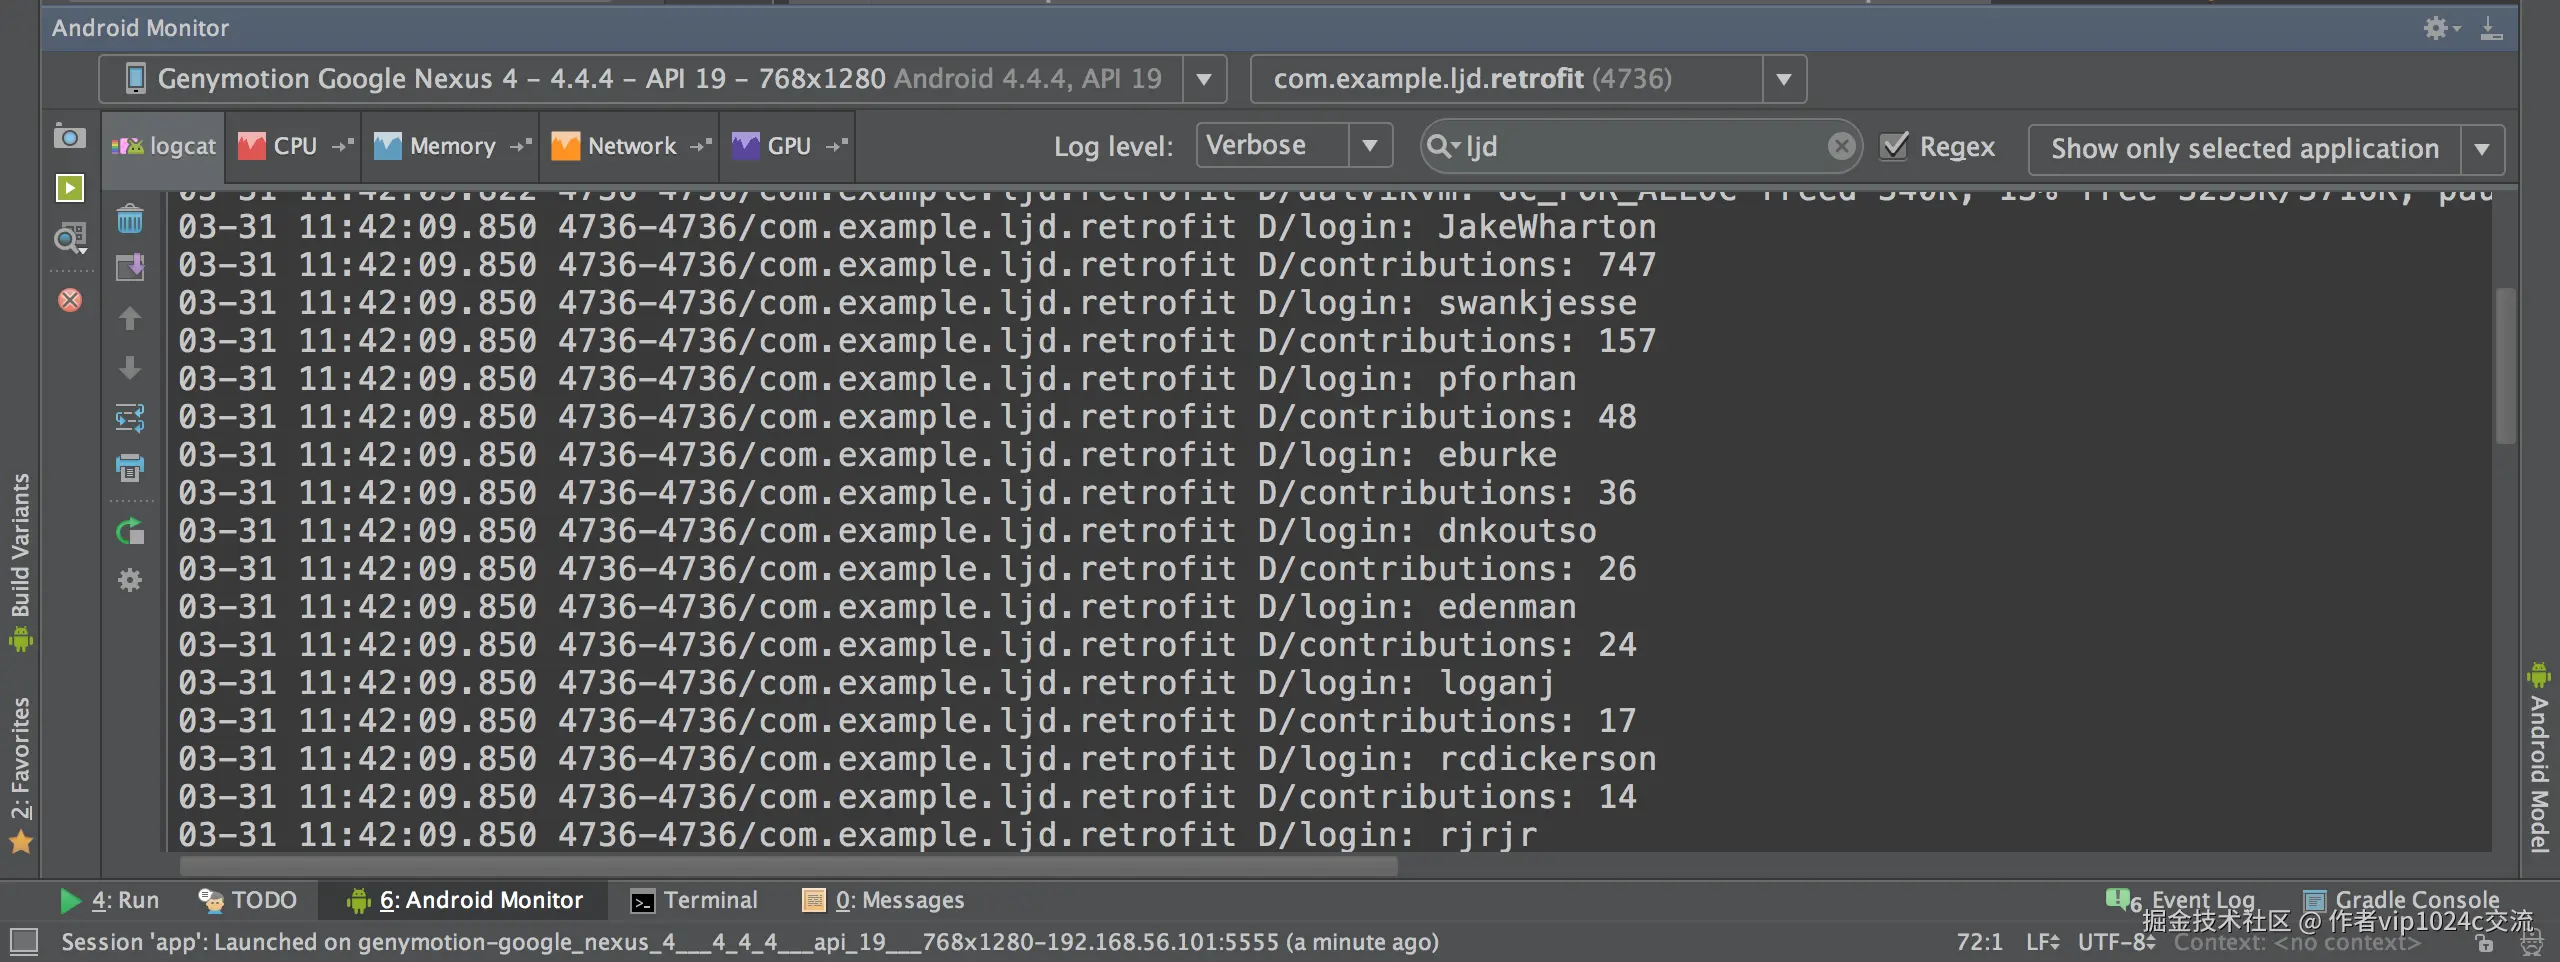The image size is (2560, 962).
Task: Click the UTF-8 encoding selector
Action: click(2116, 942)
